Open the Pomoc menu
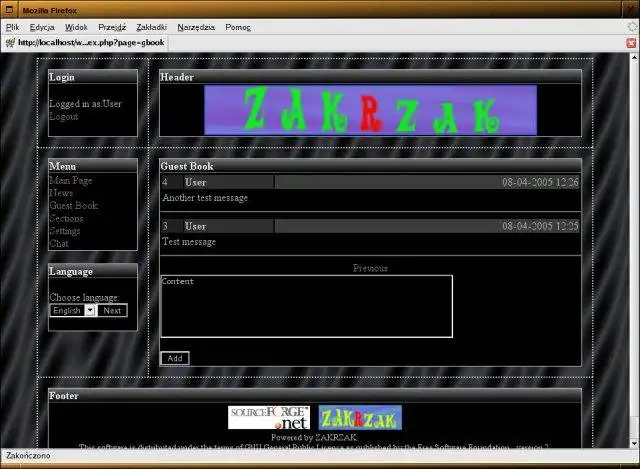 [238, 27]
